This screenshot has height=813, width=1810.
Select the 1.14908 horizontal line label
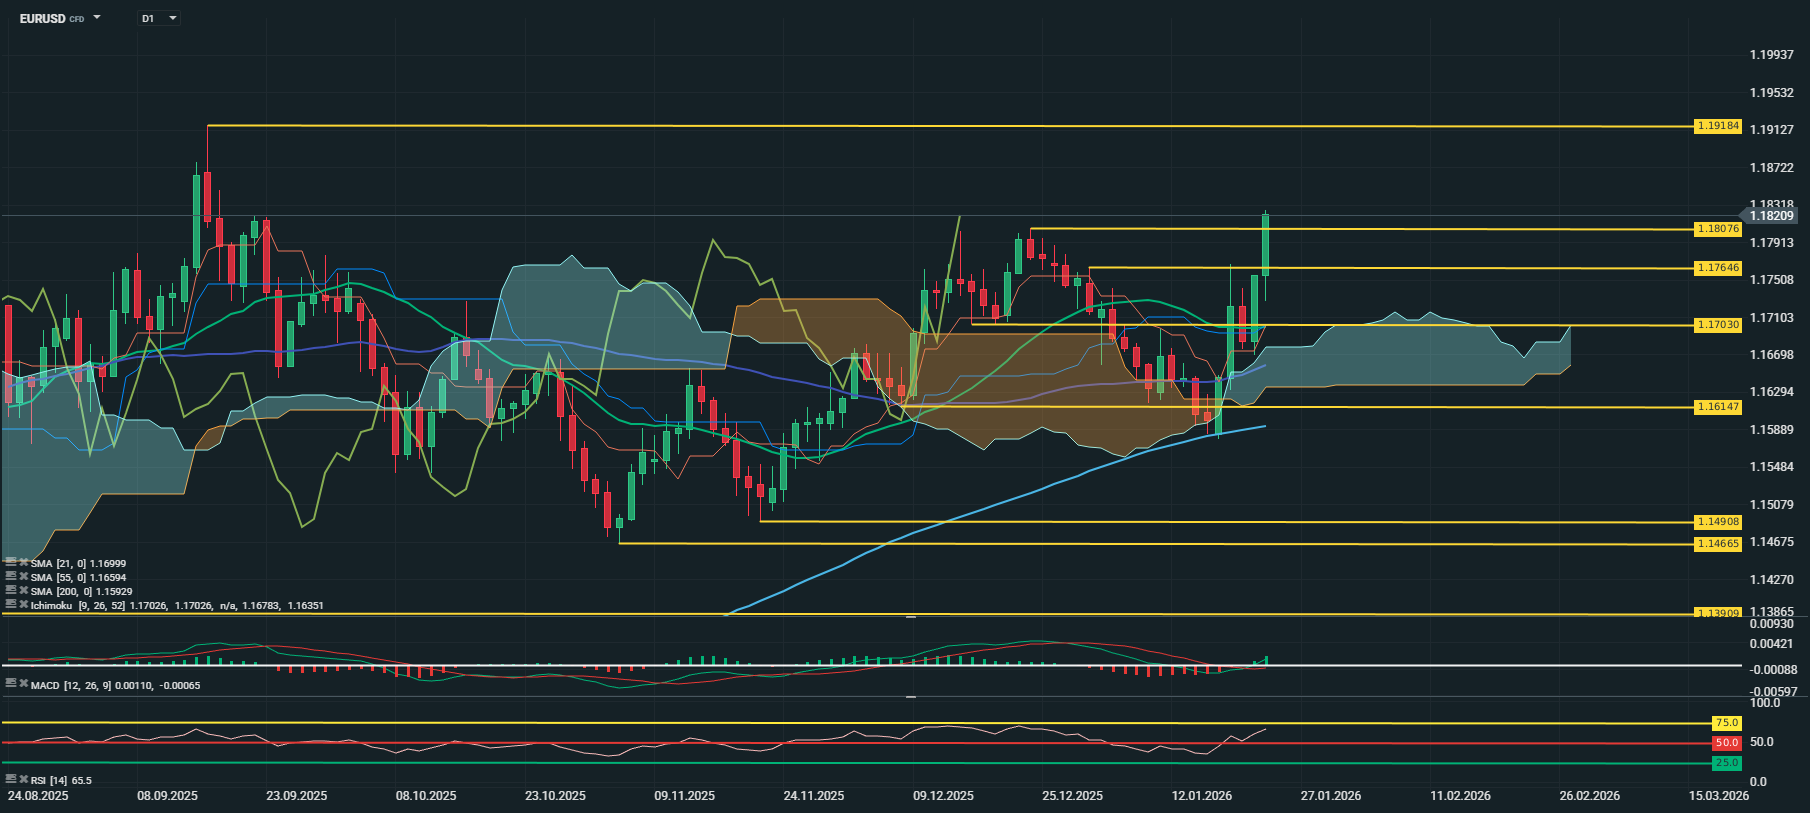pos(1718,522)
